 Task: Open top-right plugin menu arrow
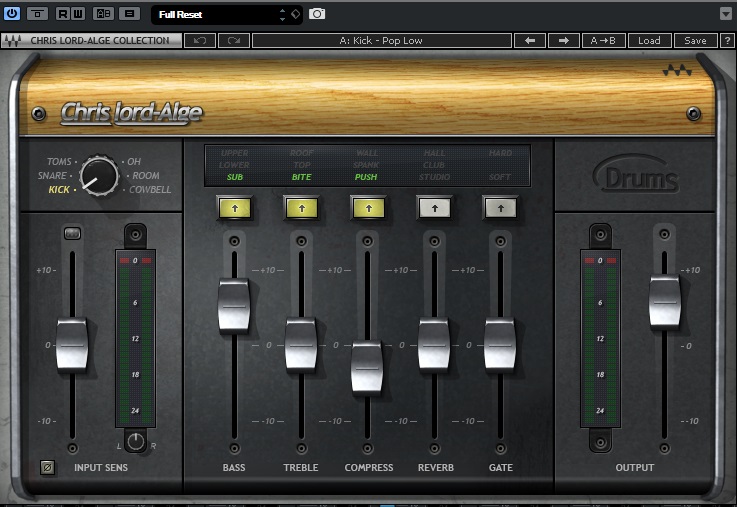(x=726, y=14)
